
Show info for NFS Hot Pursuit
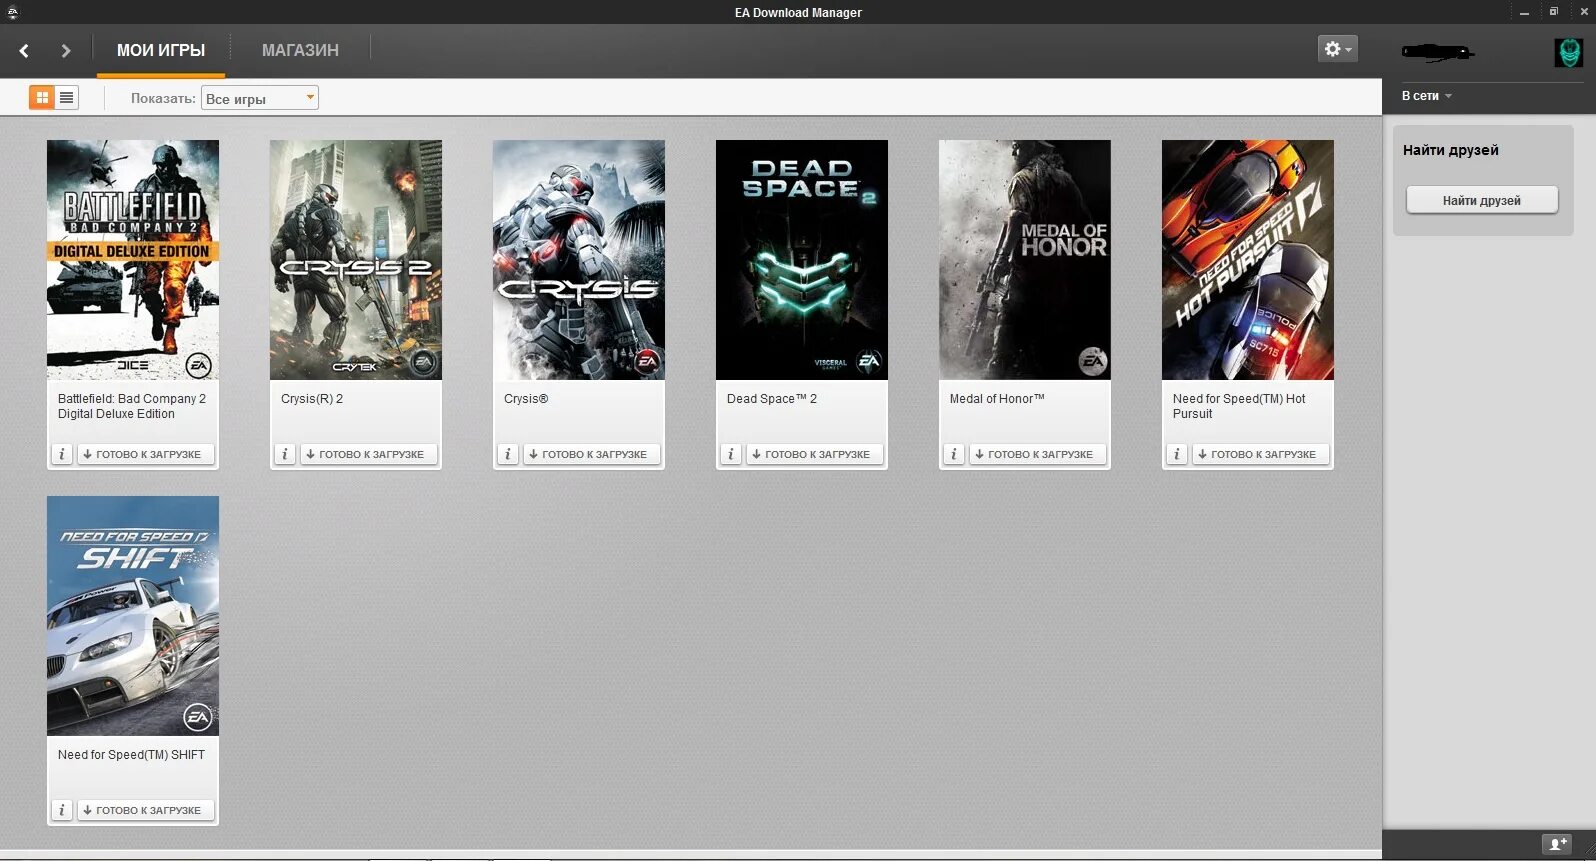coord(1177,454)
